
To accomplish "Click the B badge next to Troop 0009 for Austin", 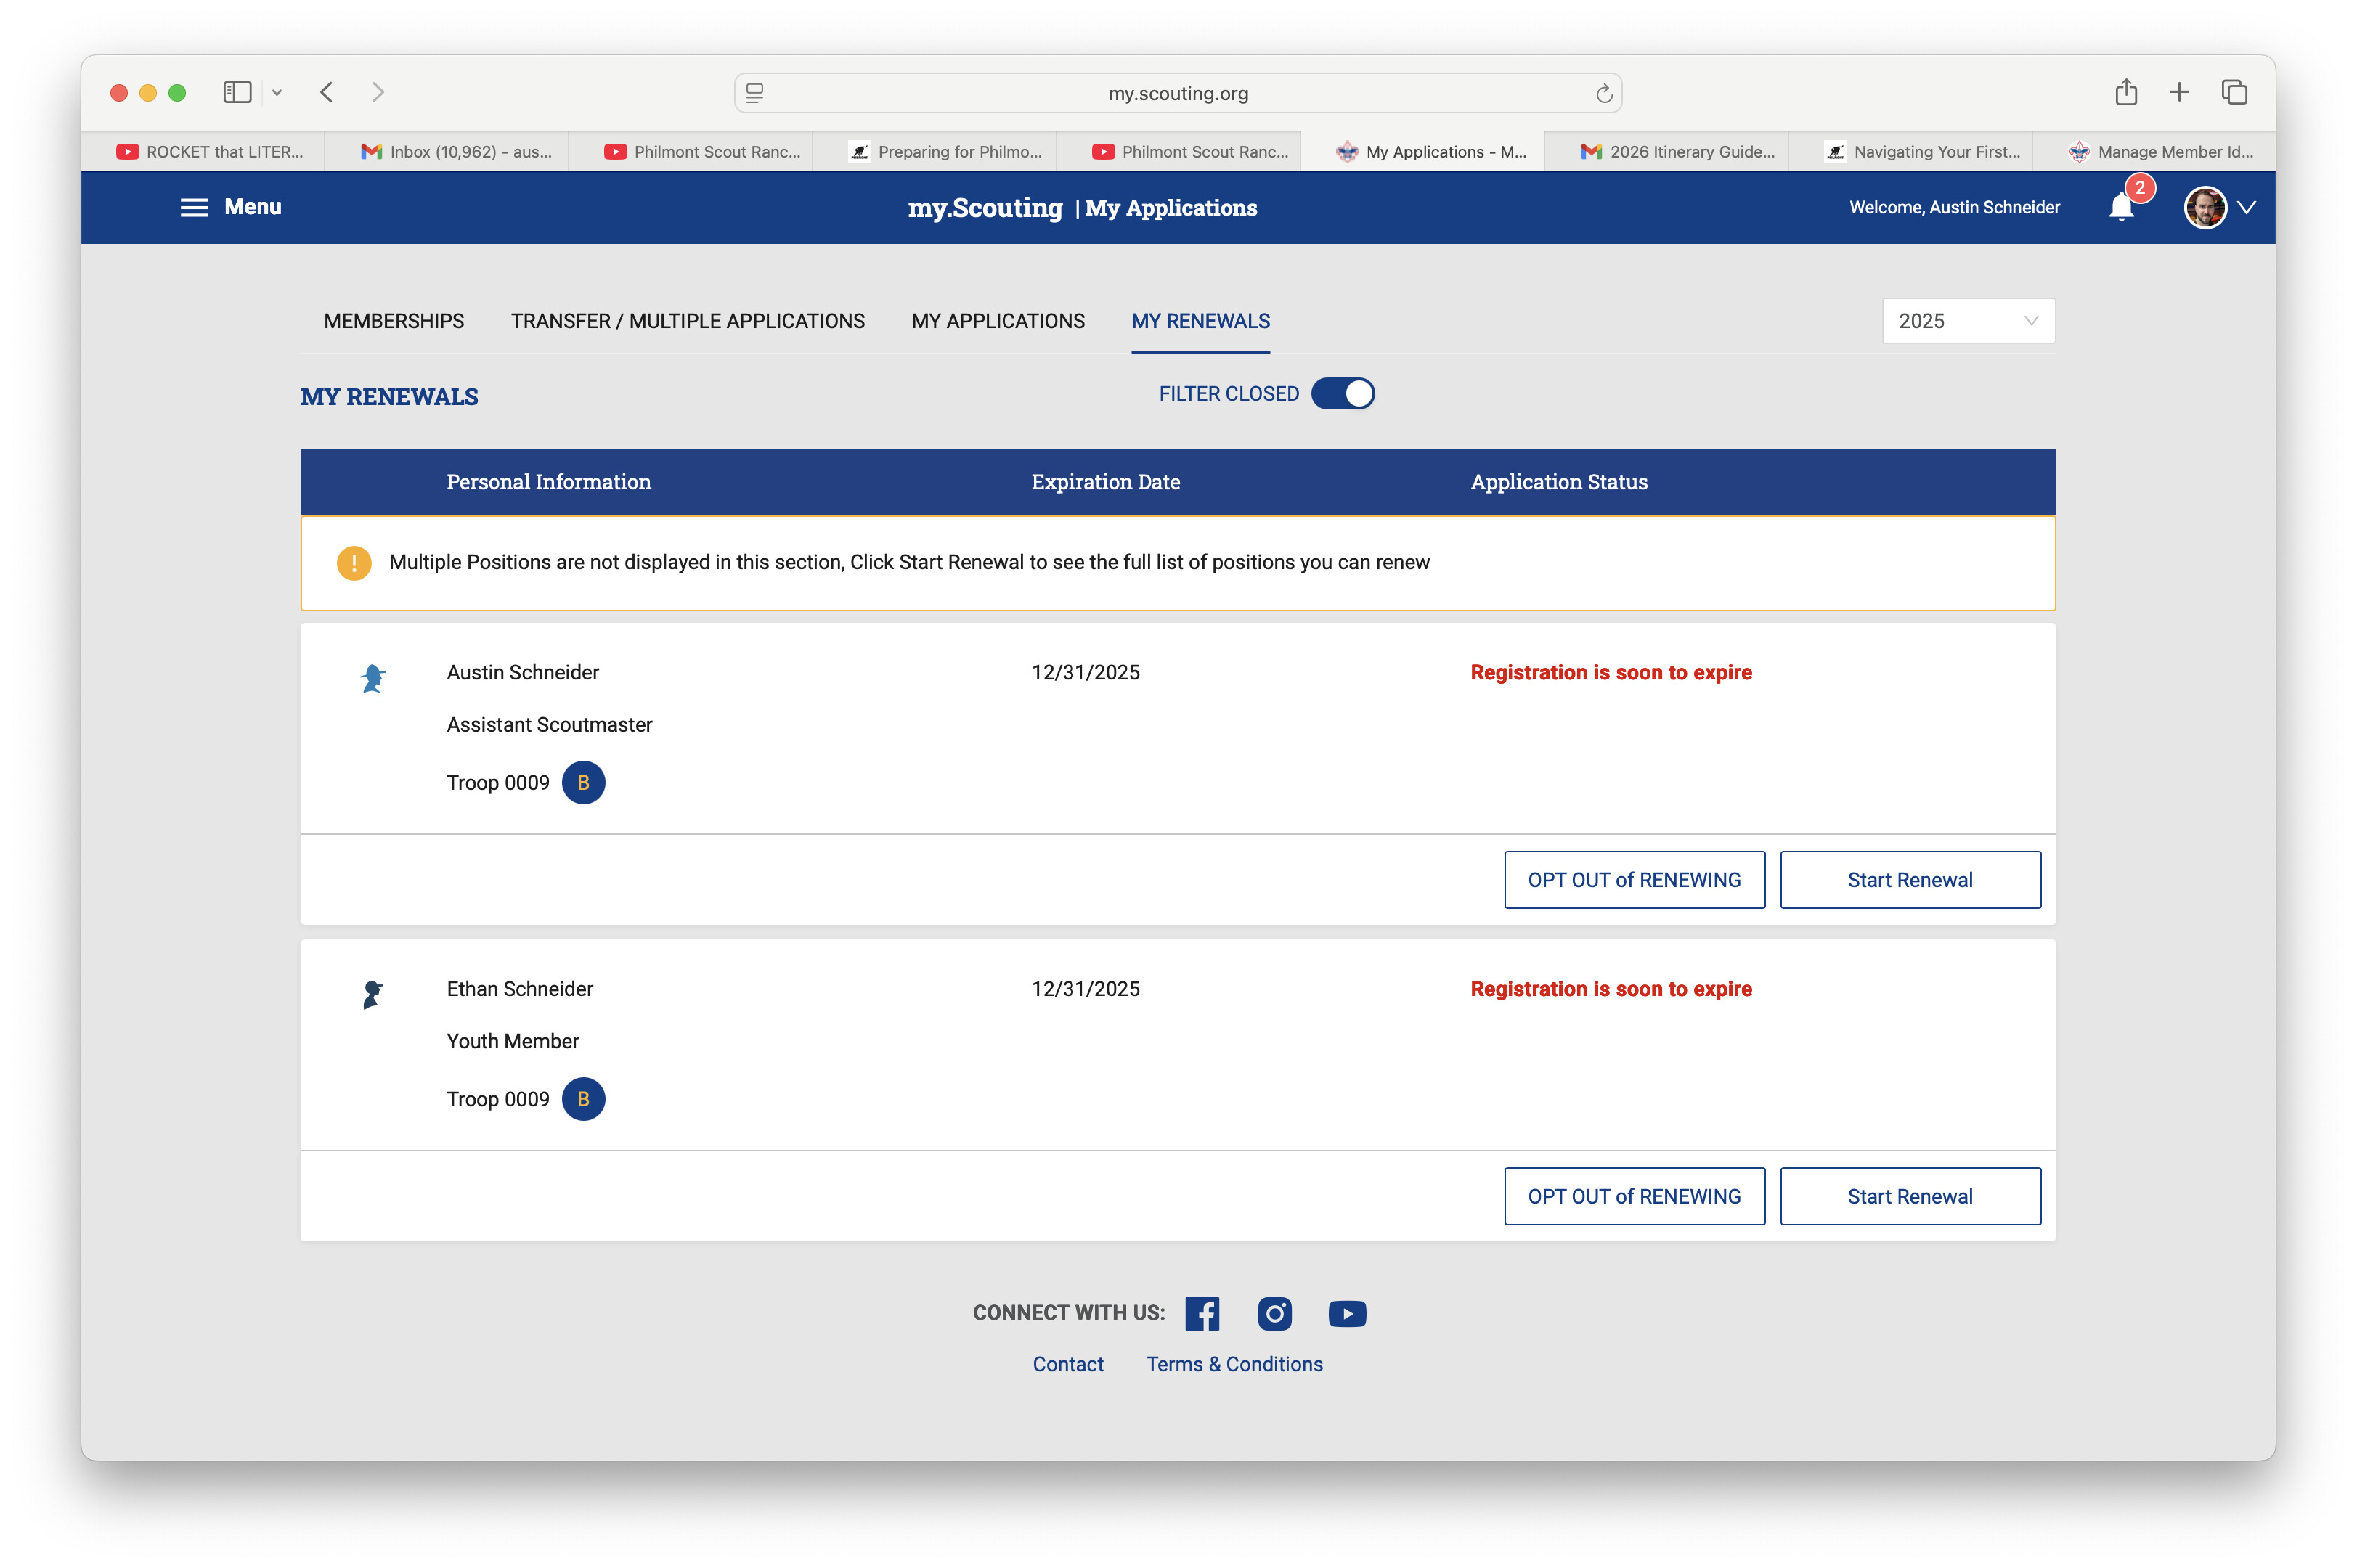I will (x=584, y=783).
